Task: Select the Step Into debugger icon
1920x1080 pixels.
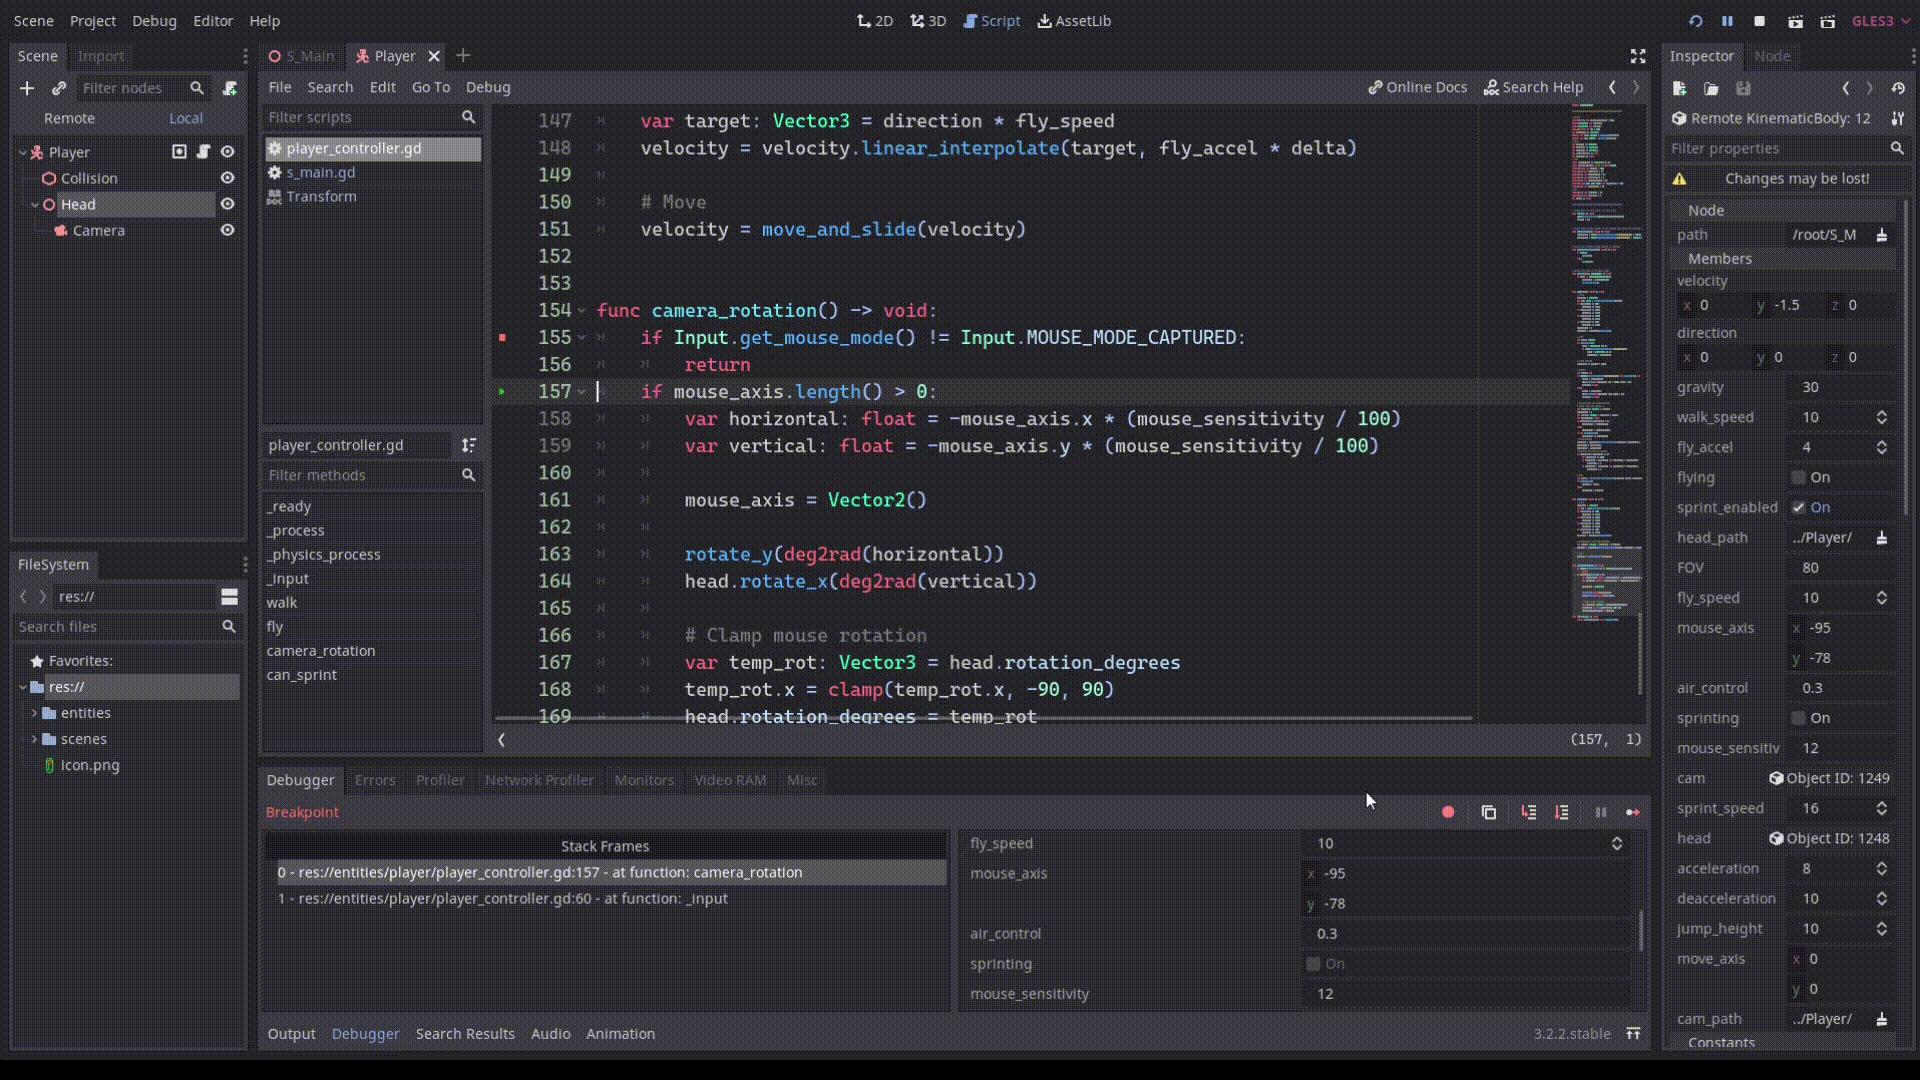Action: pos(1528,812)
